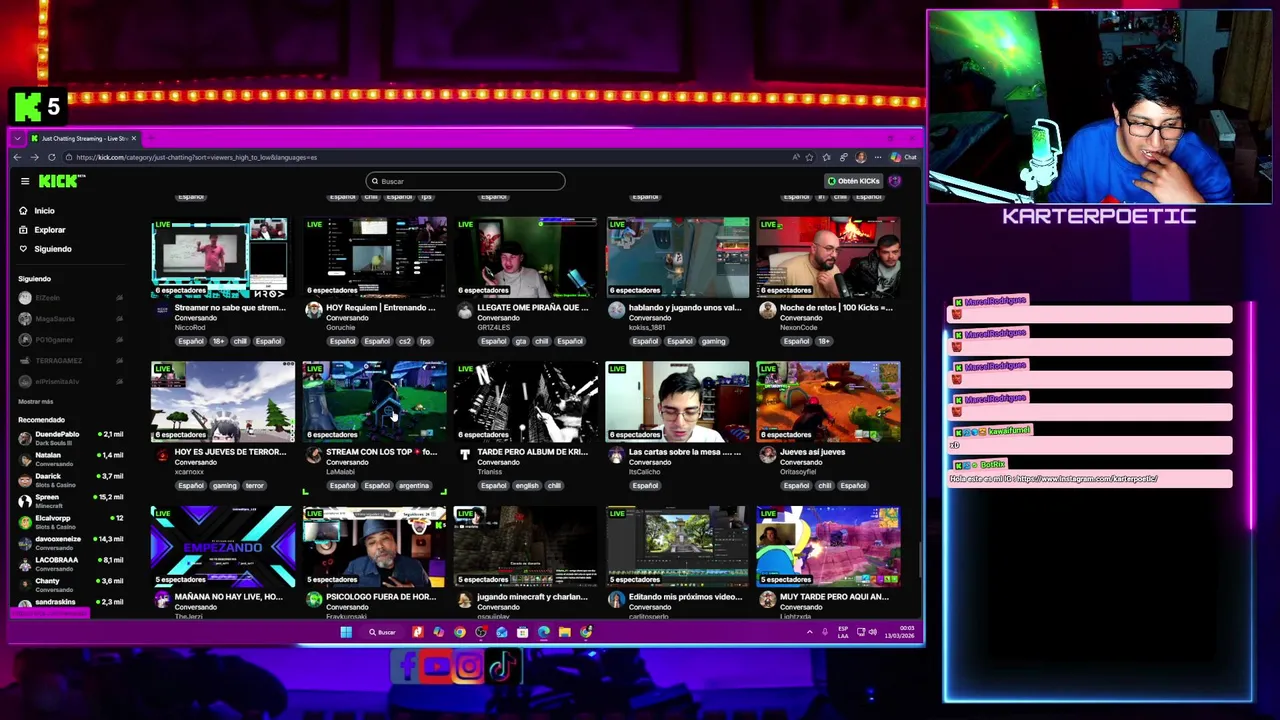Open 'MAÑANA NO HAY LIVE' stream thumbnail

coord(223,546)
